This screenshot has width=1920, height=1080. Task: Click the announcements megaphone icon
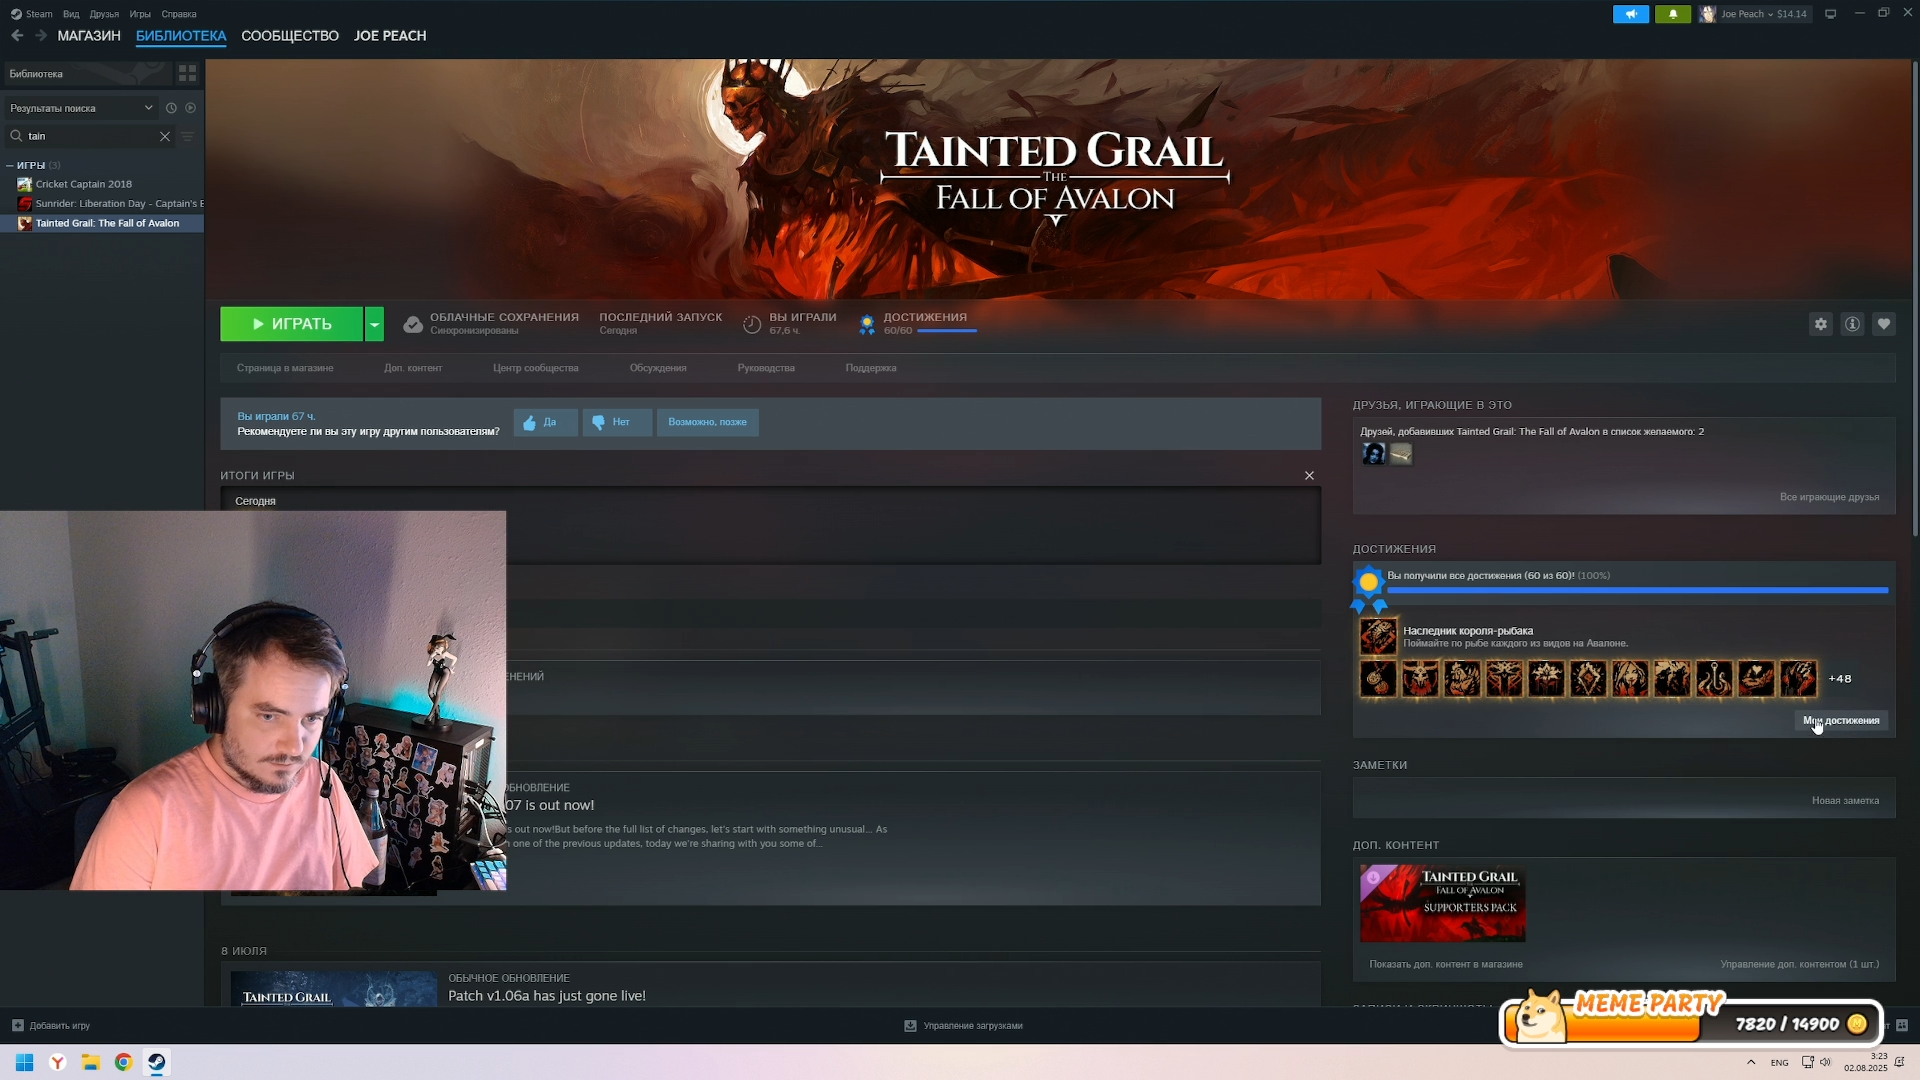1630,14
